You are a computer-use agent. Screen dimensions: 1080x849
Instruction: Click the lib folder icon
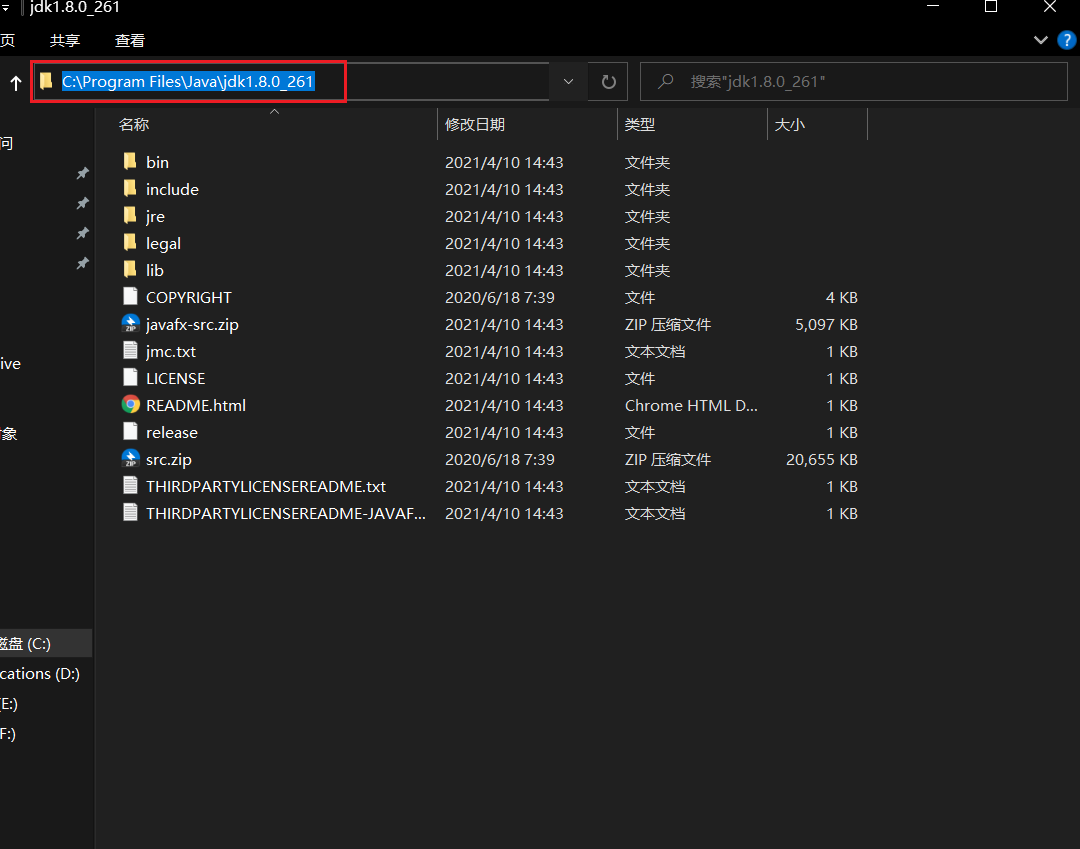(129, 269)
